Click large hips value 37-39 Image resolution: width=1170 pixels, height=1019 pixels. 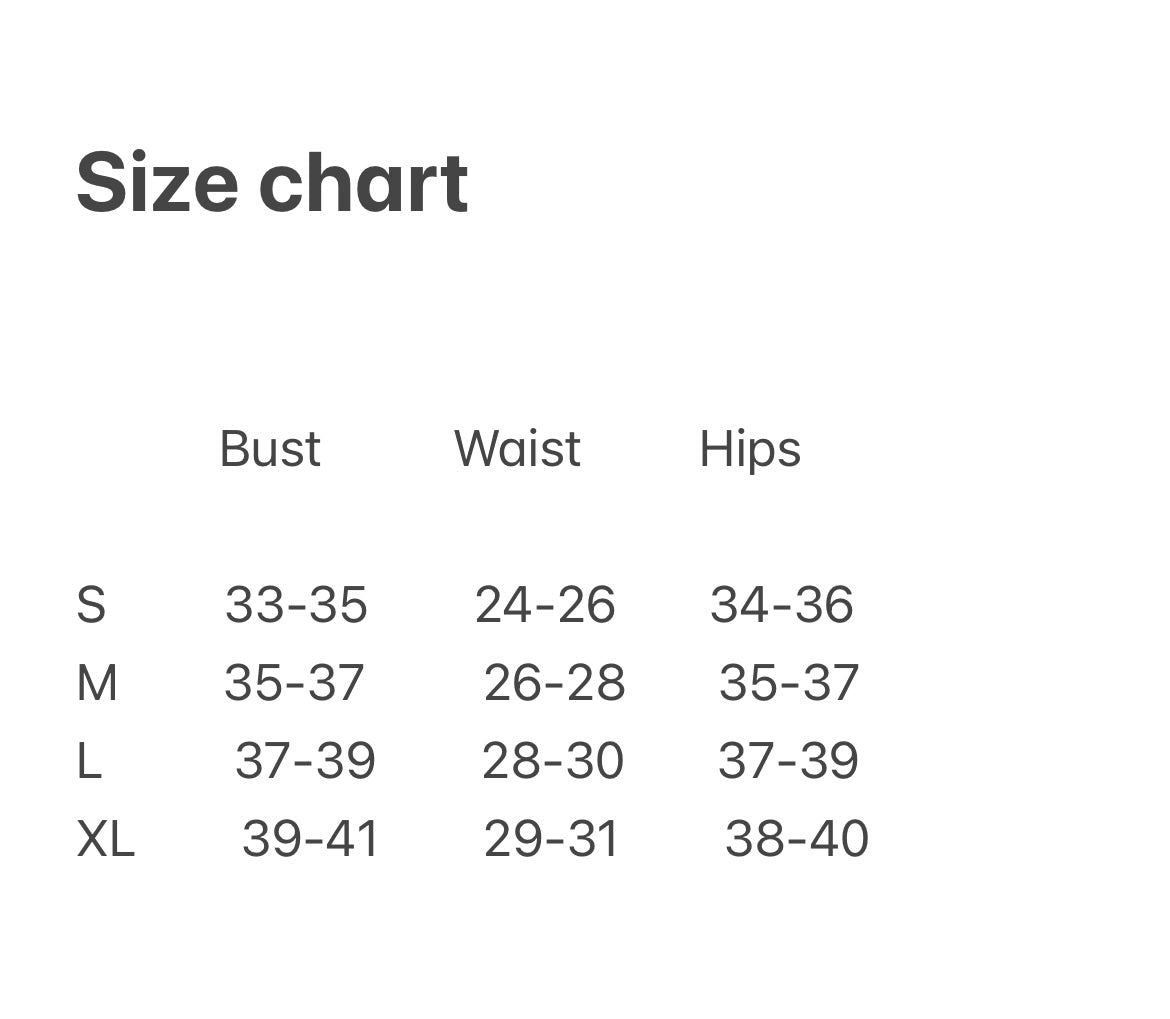click(788, 762)
